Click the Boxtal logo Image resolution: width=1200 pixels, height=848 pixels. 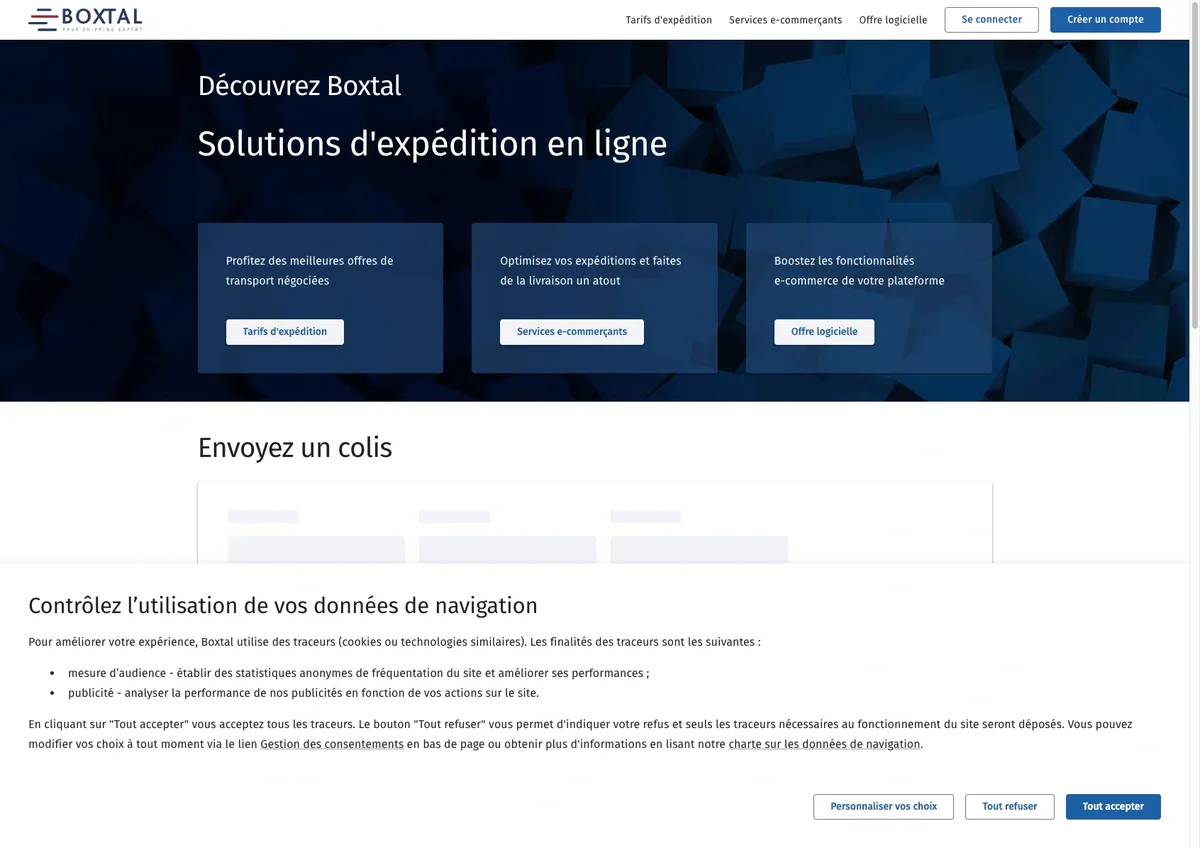click(85, 19)
